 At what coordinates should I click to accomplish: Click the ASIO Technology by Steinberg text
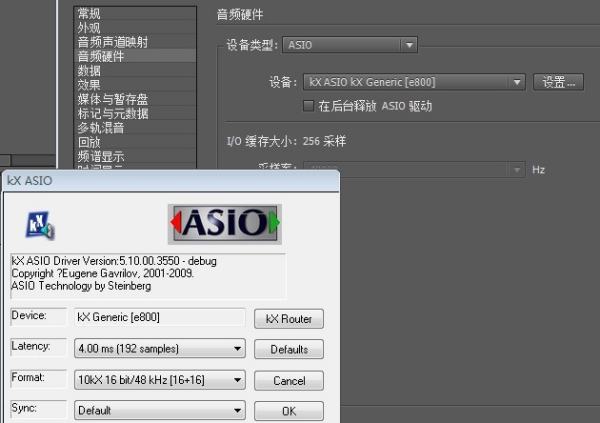[x=81, y=286]
